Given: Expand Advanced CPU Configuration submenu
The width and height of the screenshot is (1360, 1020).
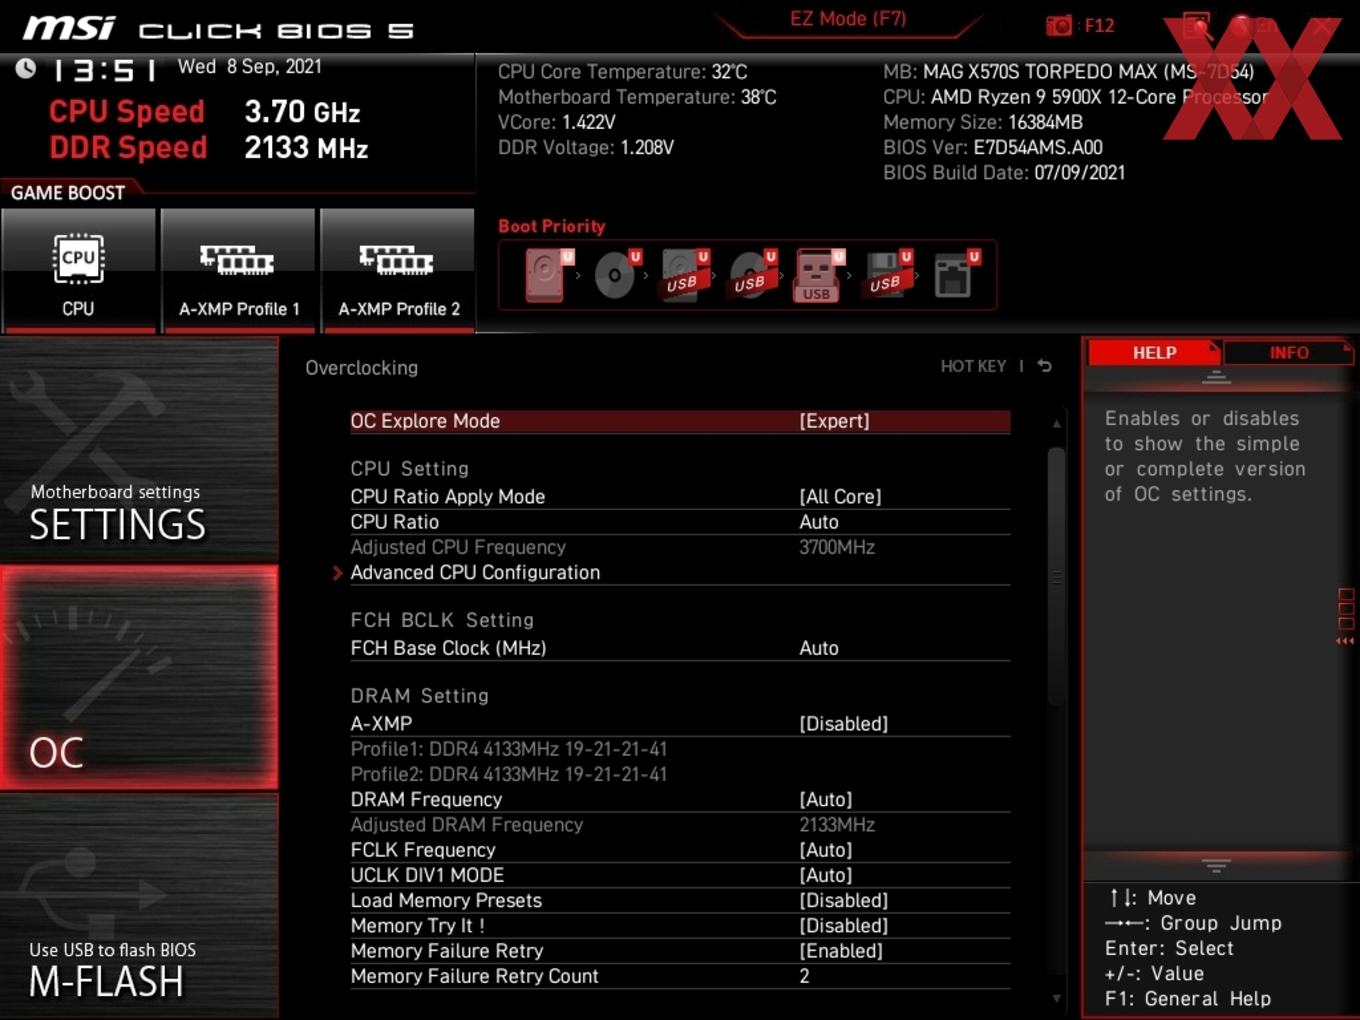Looking at the screenshot, I should (x=475, y=572).
